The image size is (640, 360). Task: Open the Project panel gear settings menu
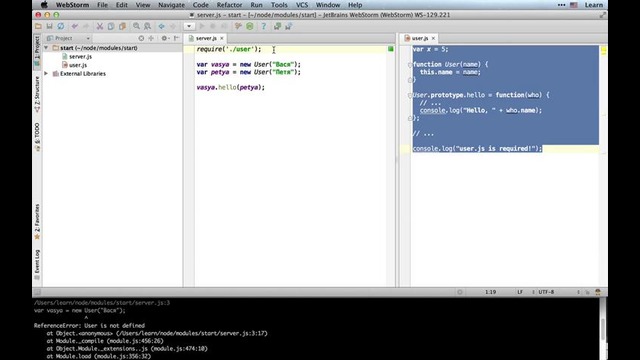coord(164,38)
